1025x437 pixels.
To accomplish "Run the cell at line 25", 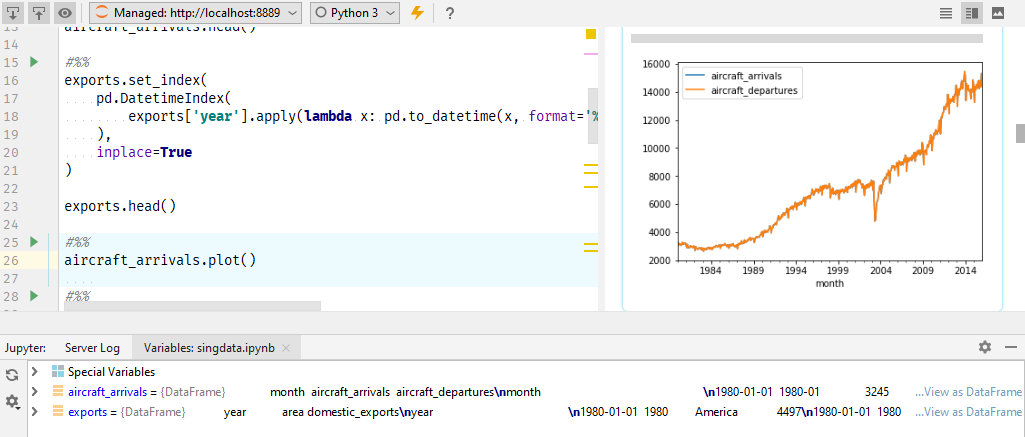I will tap(34, 242).
